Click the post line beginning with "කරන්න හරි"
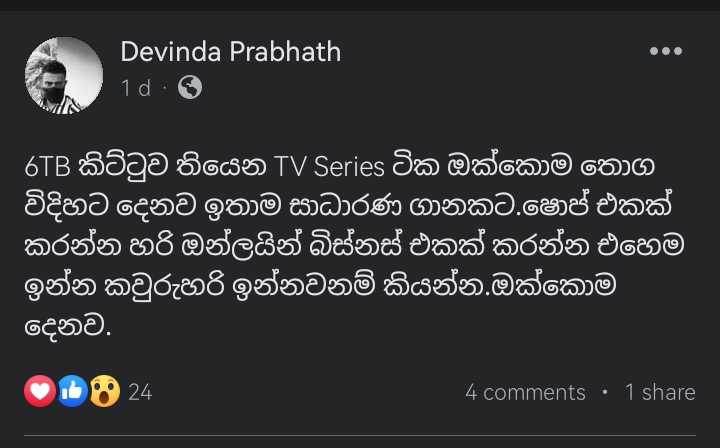 point(354,245)
